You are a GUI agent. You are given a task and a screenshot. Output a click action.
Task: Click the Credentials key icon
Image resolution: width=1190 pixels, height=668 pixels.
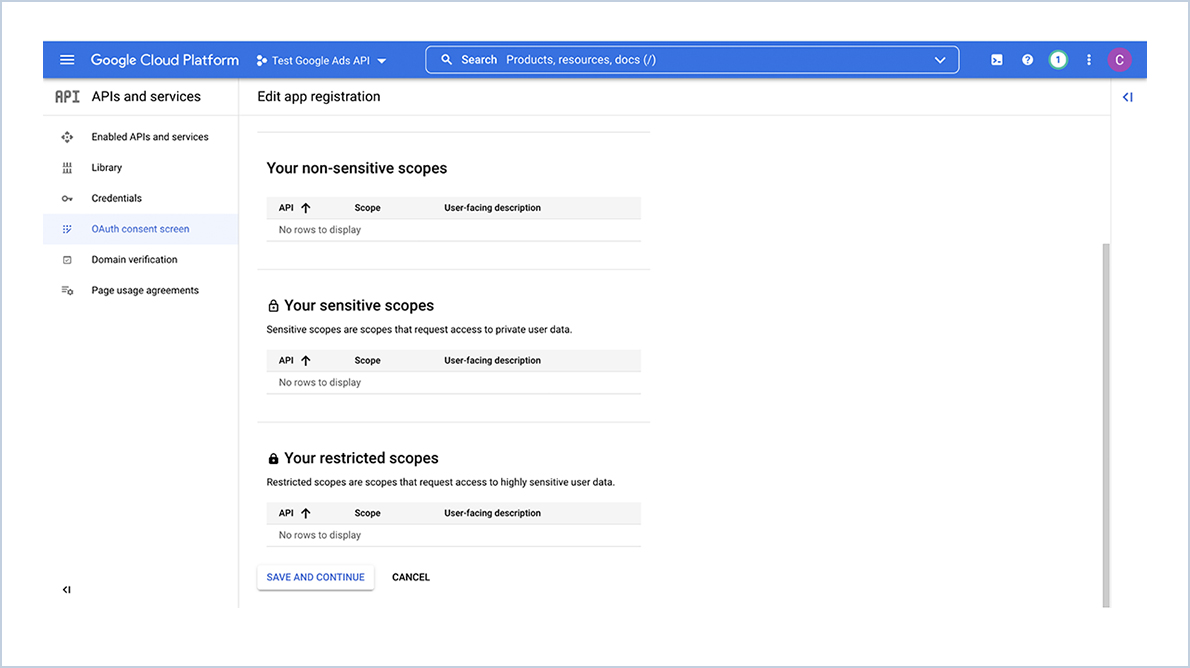[x=65, y=198]
